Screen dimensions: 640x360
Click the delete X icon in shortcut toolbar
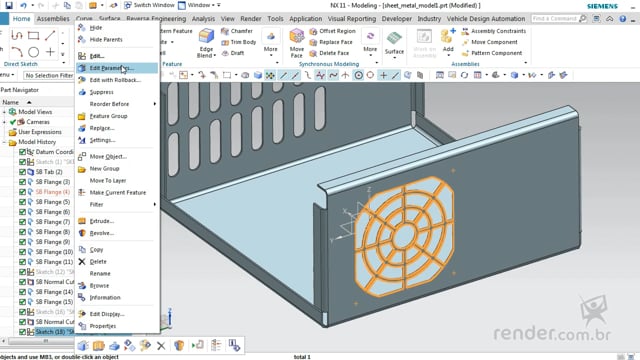click(161, 346)
